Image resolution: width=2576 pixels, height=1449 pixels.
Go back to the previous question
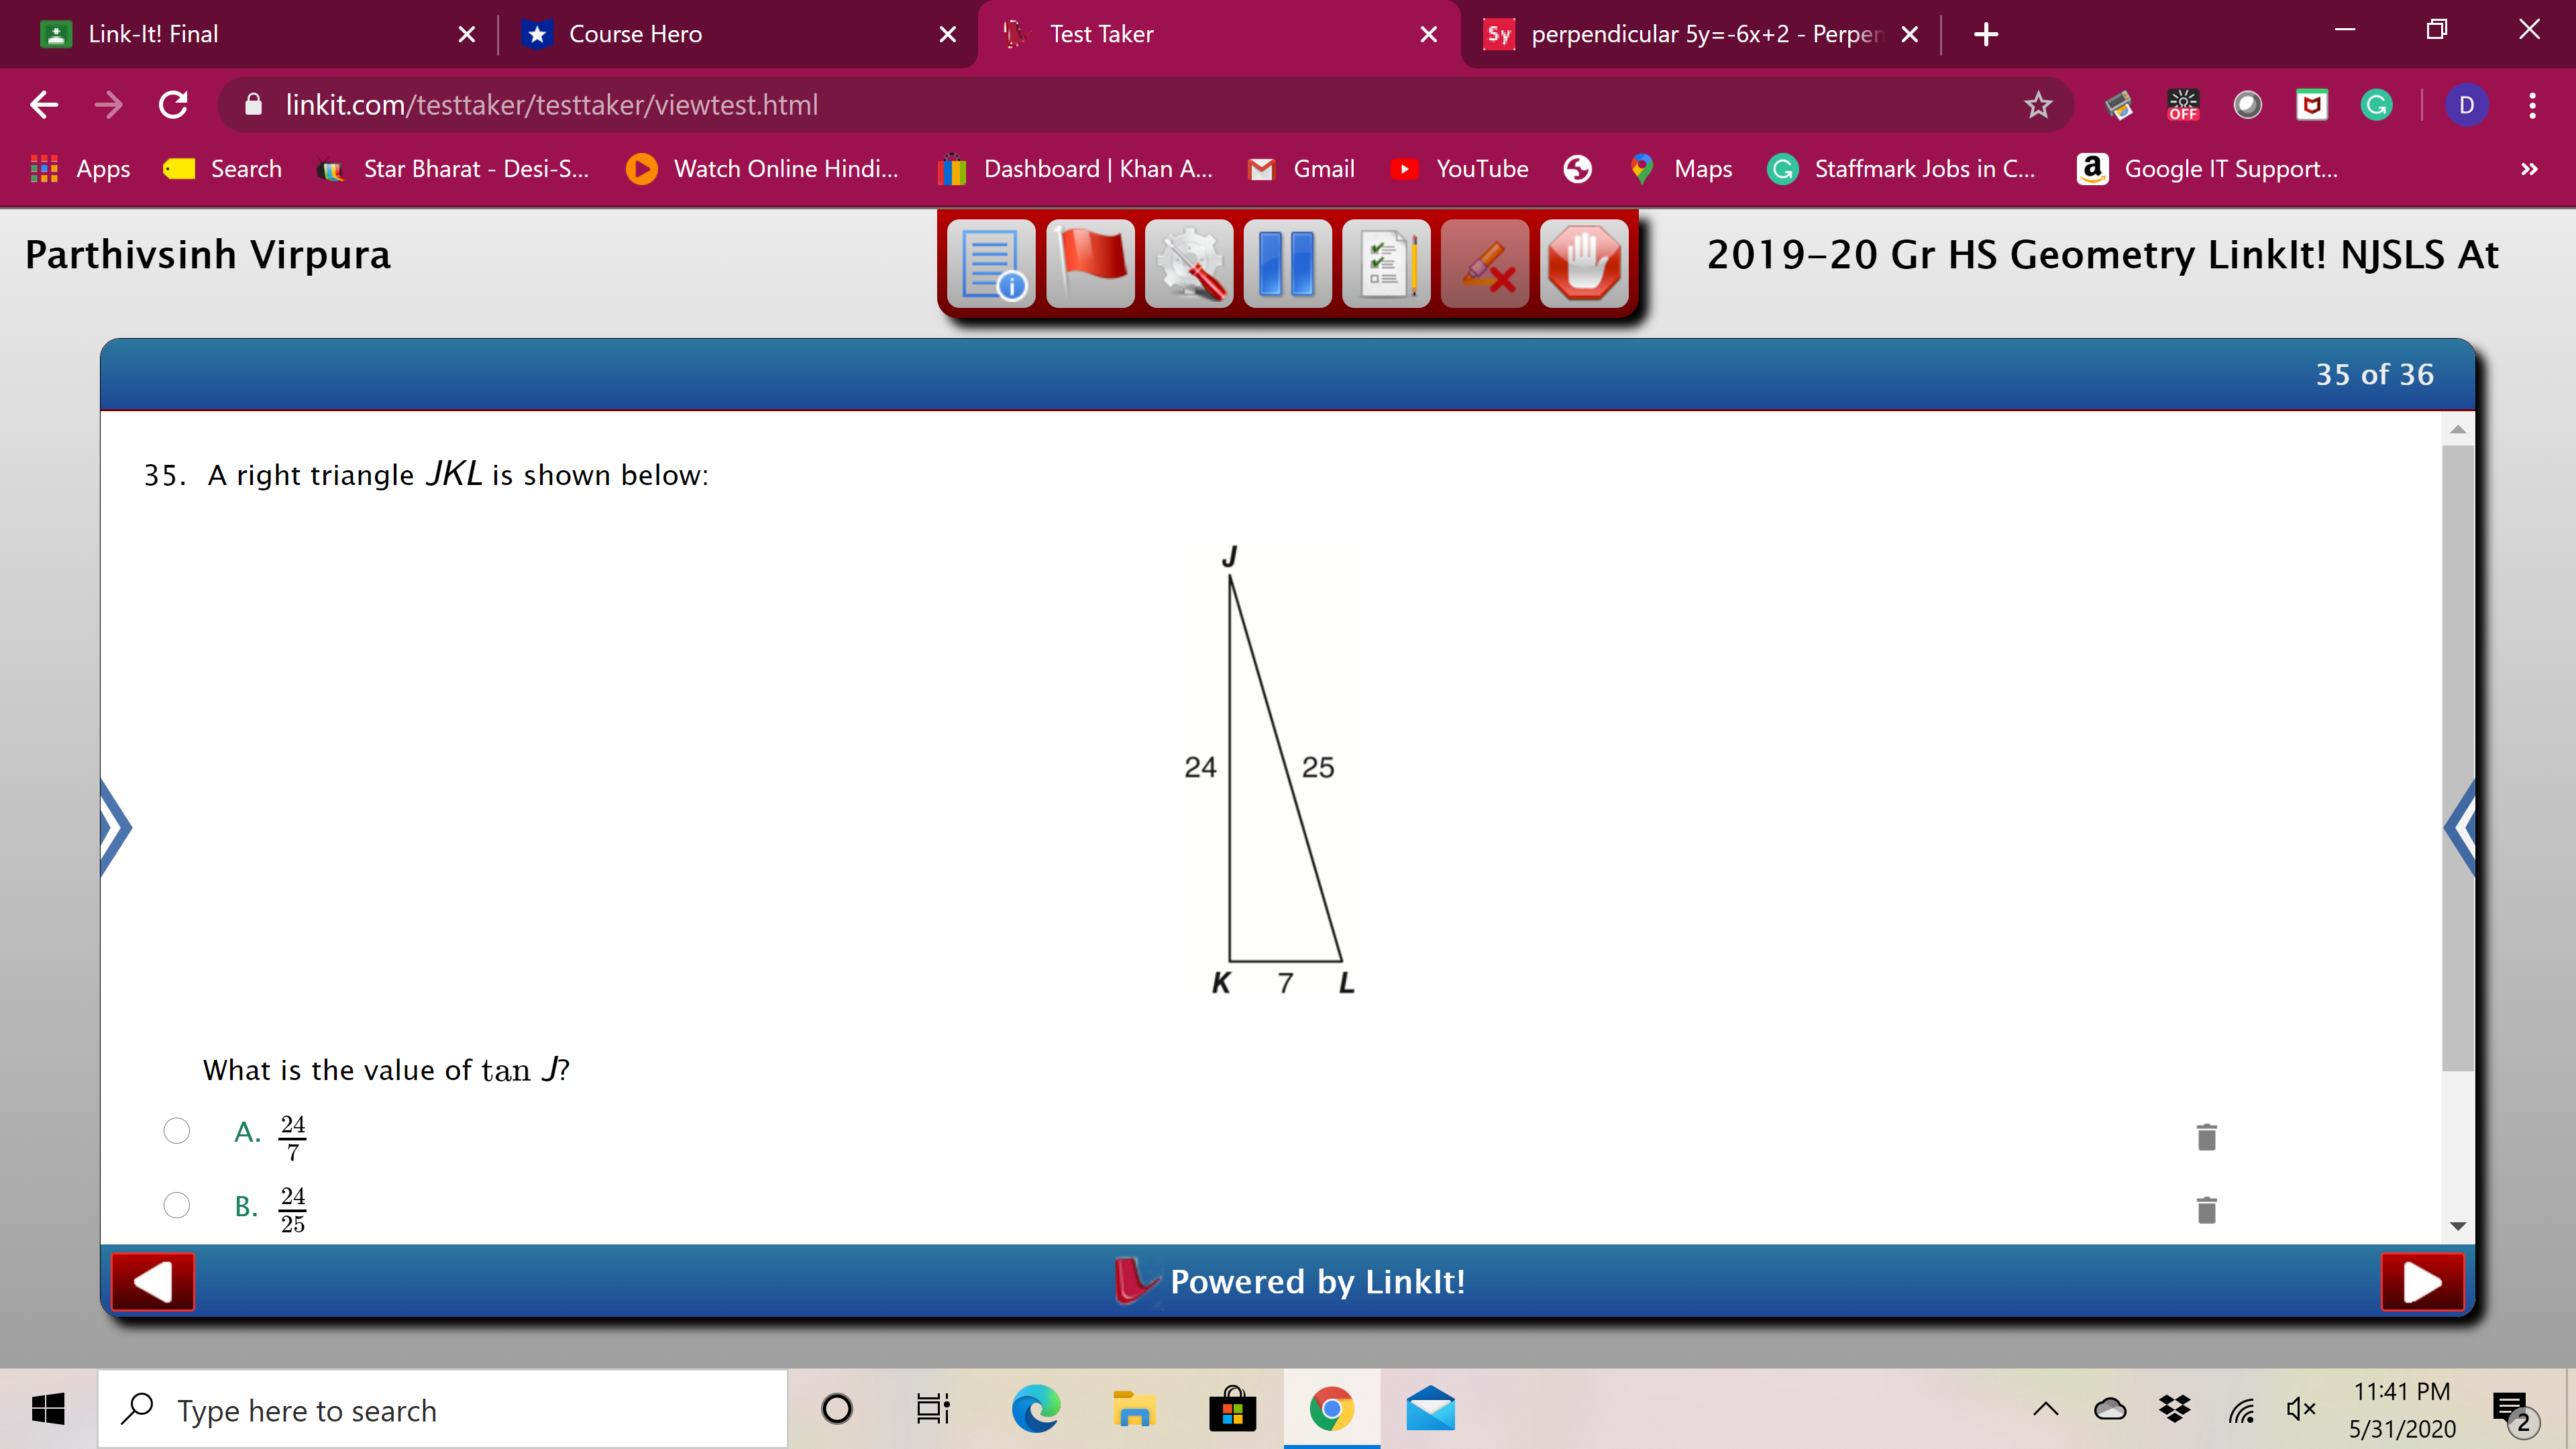tap(152, 1281)
